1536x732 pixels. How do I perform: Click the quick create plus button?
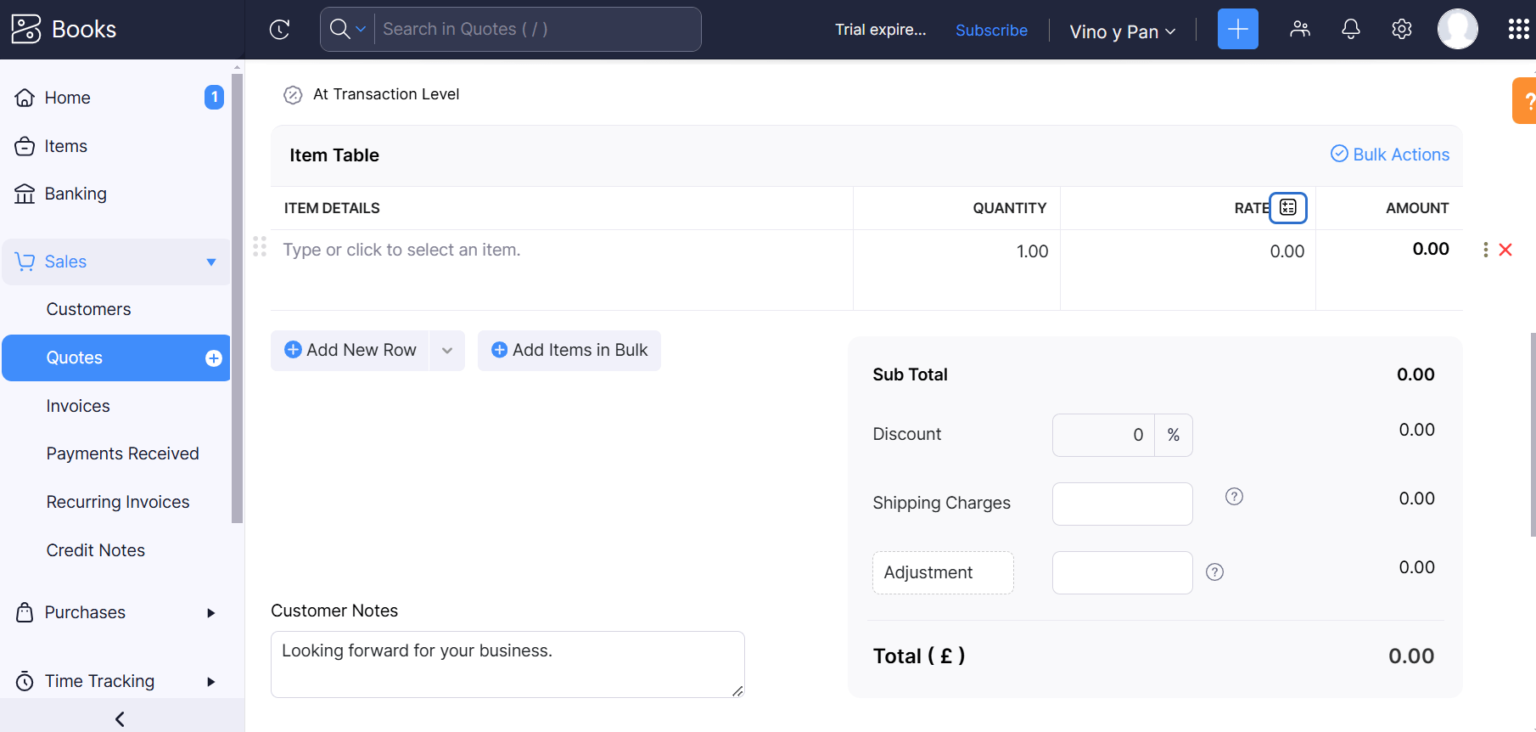(x=1237, y=29)
